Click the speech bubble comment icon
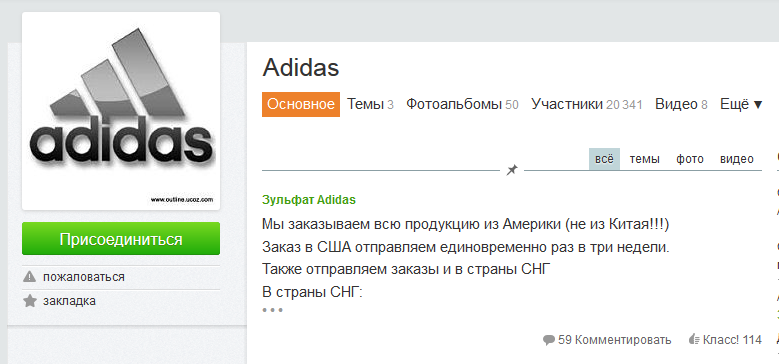This screenshot has height=364, width=779. [548, 340]
